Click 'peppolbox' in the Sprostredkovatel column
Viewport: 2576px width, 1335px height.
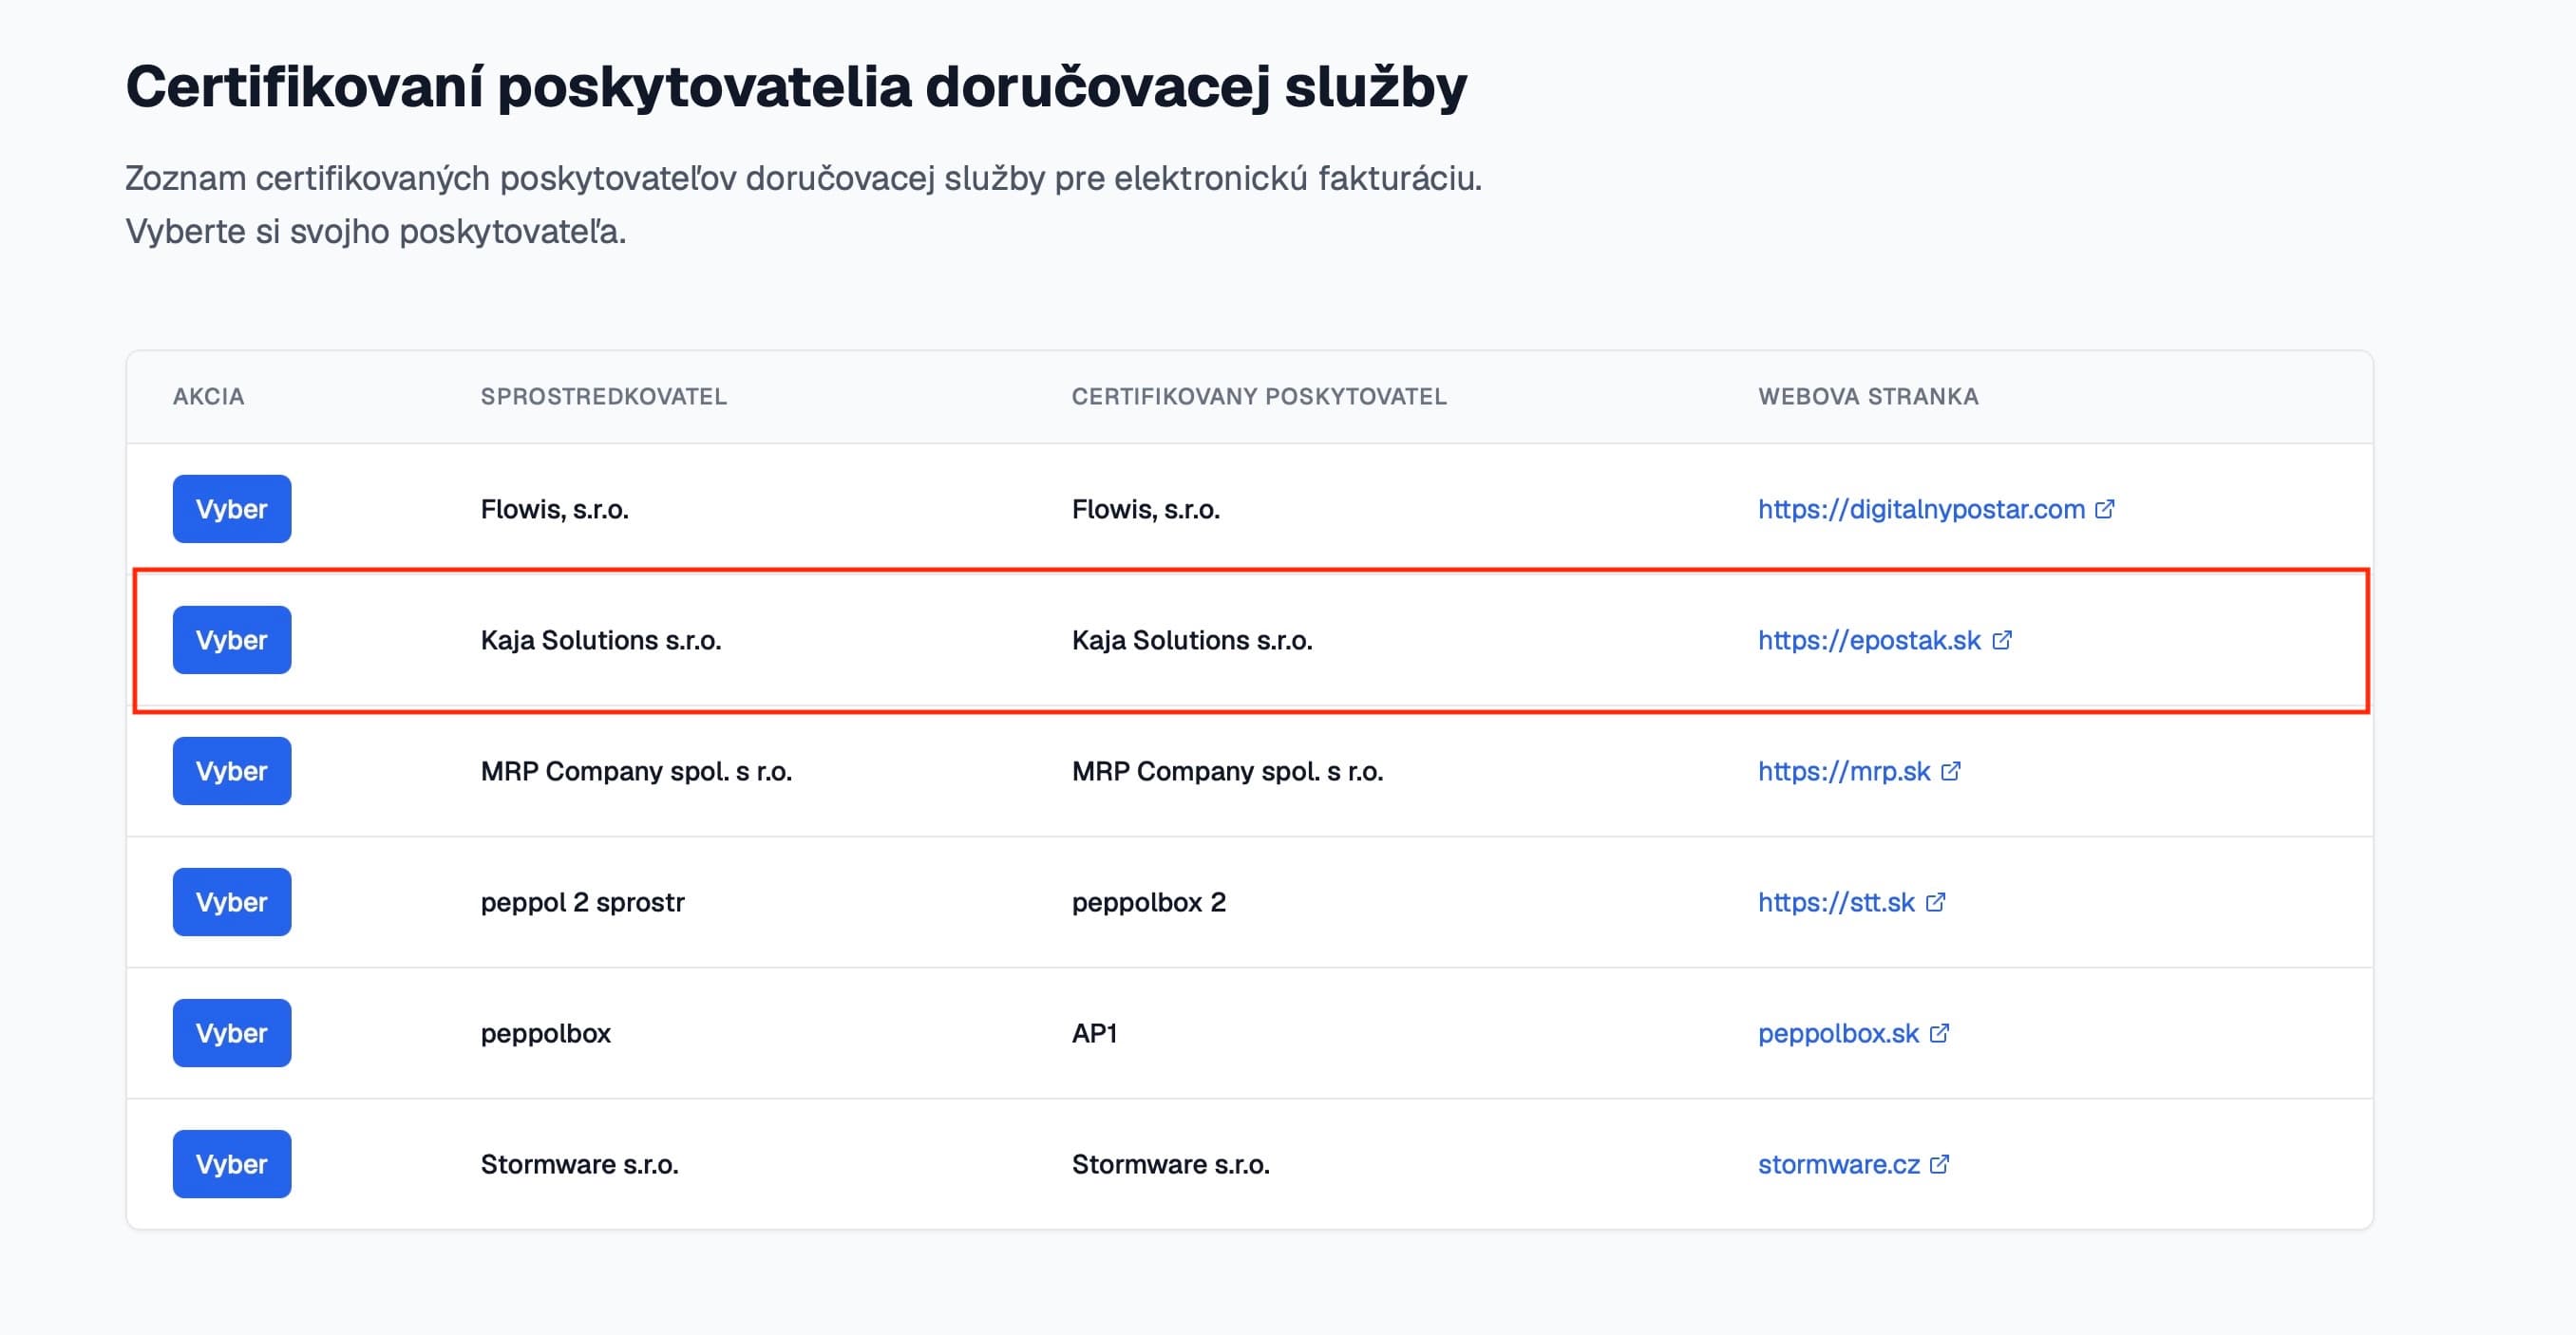click(545, 1033)
